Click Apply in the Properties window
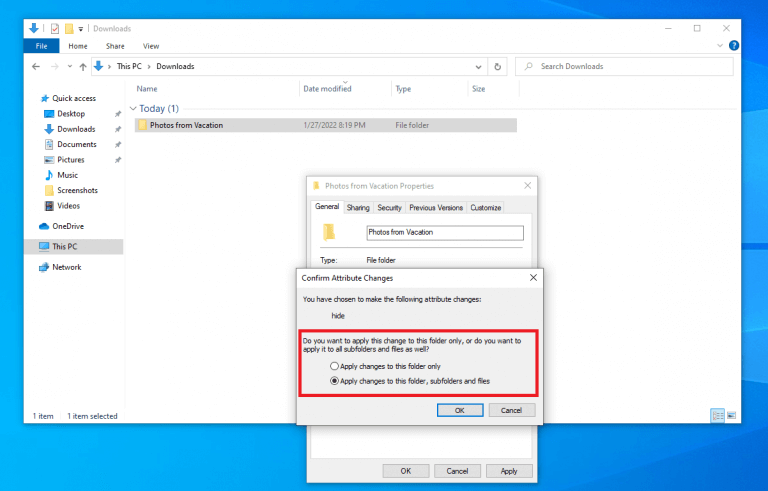768x491 pixels. (509, 471)
